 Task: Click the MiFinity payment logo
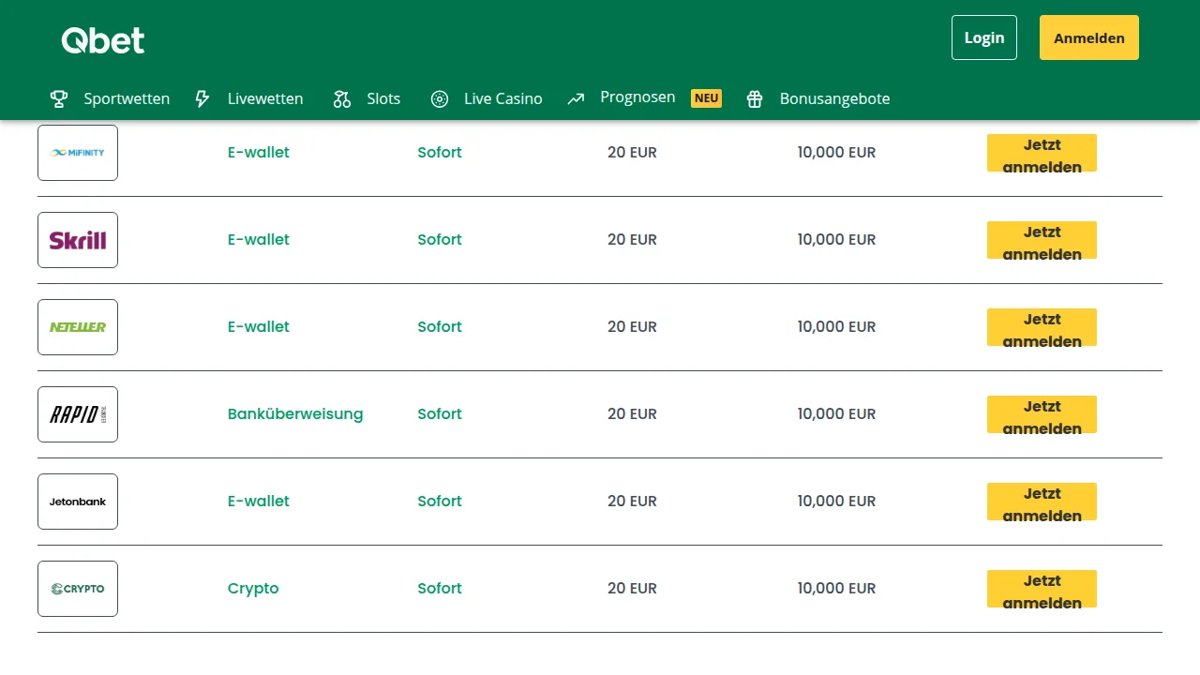point(78,152)
